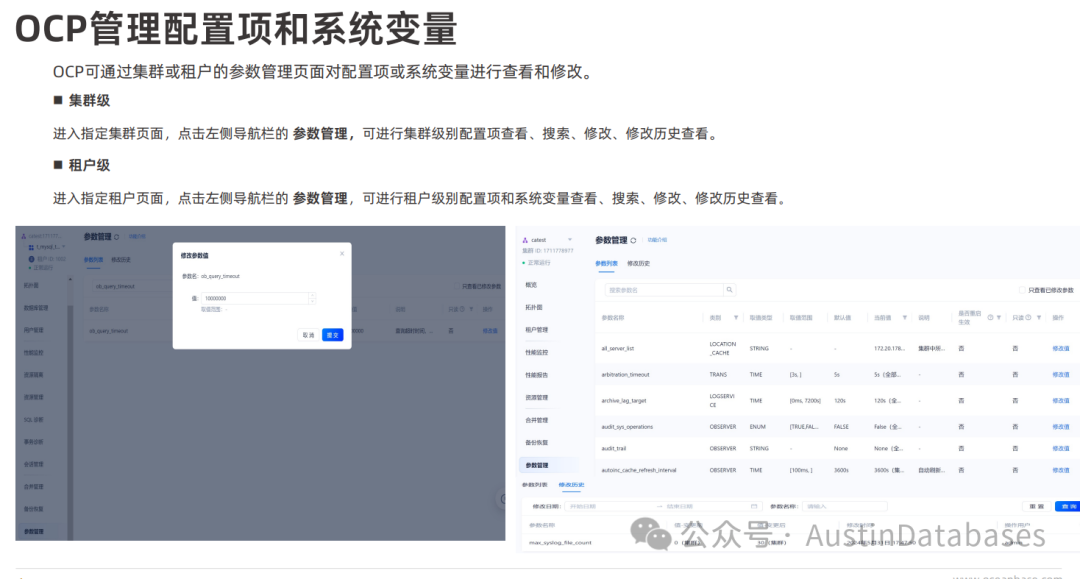
Task: Select 参数列表 tab in tenant page
Action: (x=93, y=260)
